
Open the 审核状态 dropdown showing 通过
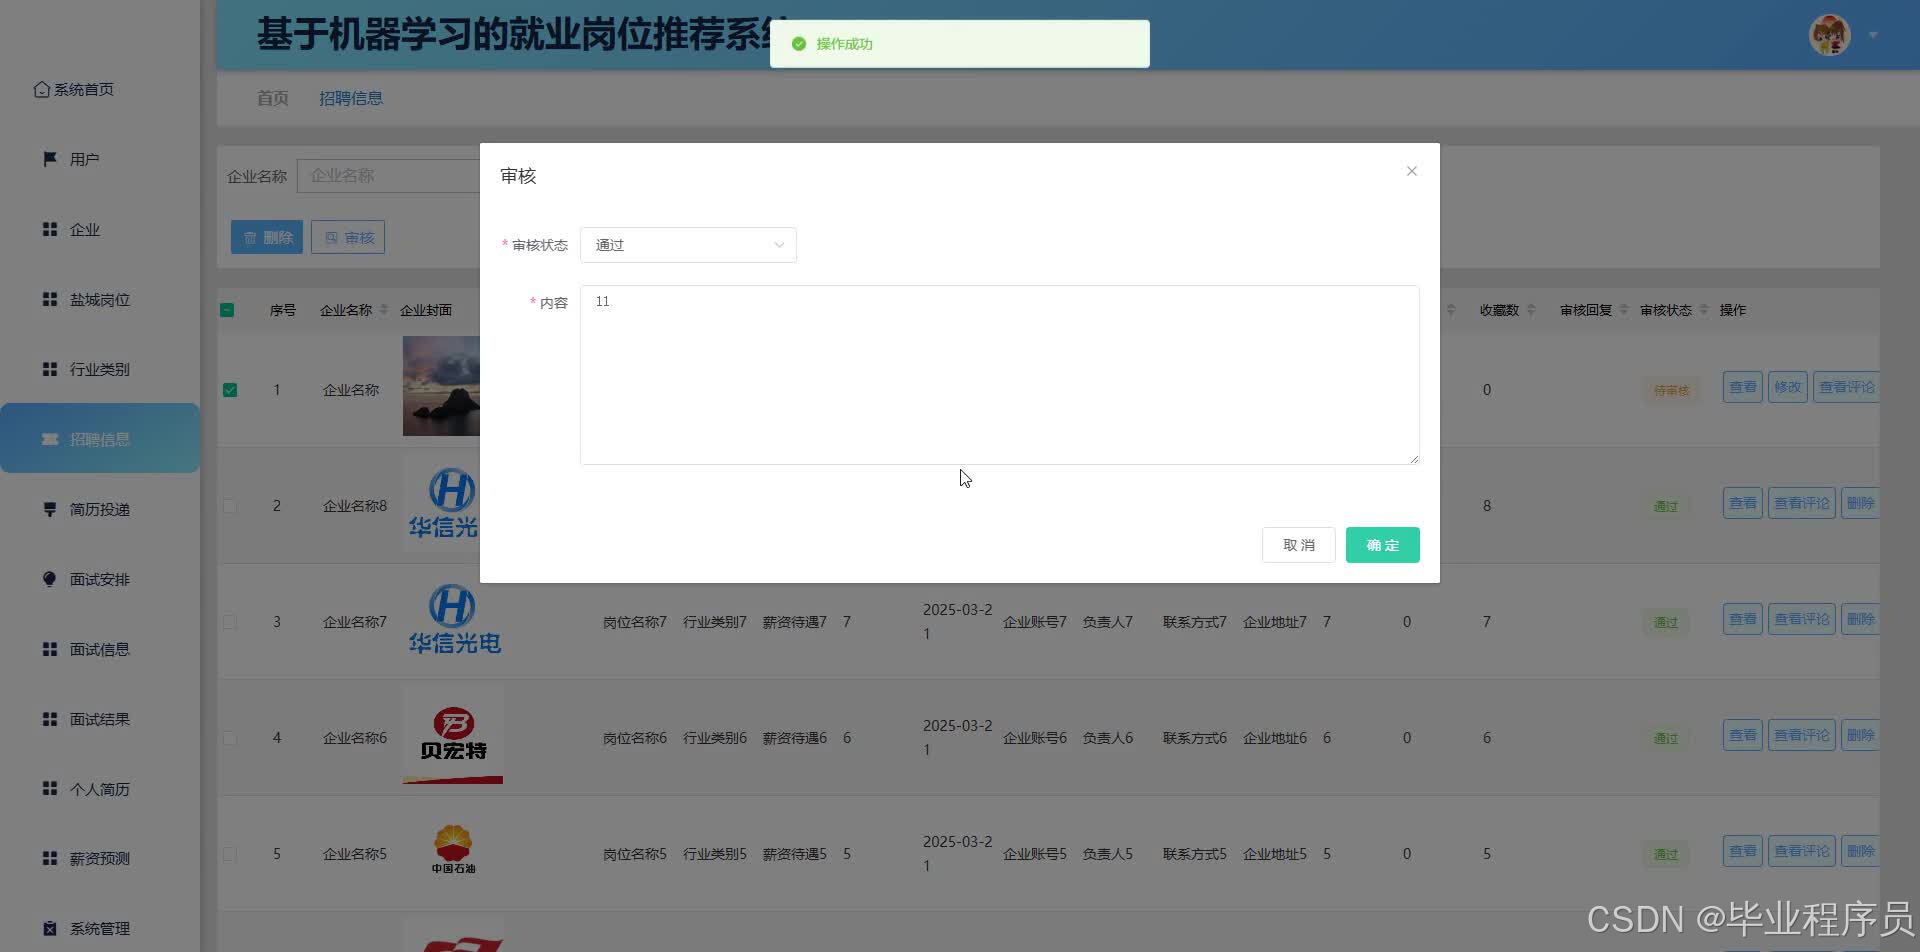[x=688, y=245]
